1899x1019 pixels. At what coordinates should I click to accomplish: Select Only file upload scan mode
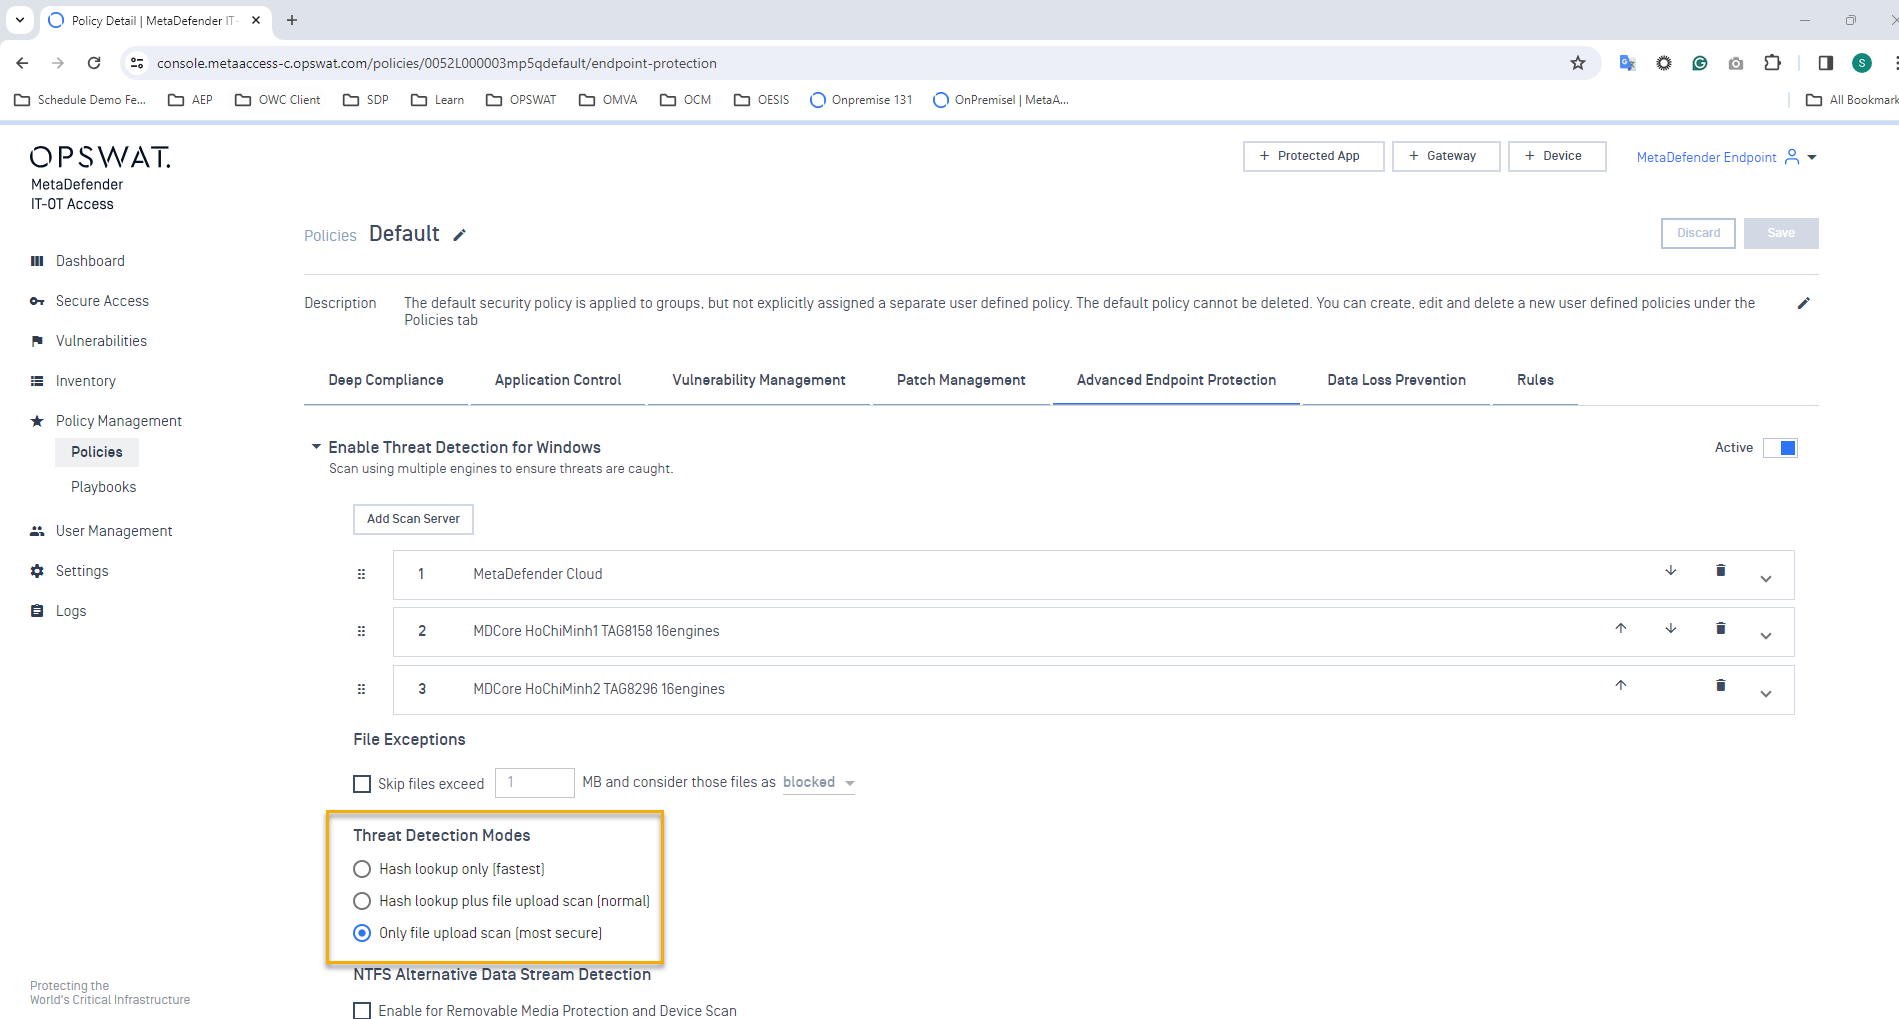(362, 933)
